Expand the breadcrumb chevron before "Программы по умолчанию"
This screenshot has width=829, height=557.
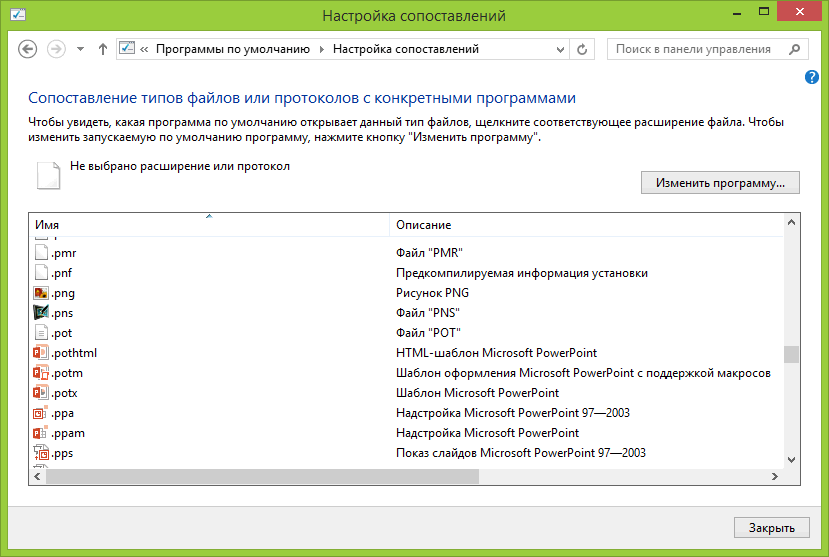click(x=145, y=49)
